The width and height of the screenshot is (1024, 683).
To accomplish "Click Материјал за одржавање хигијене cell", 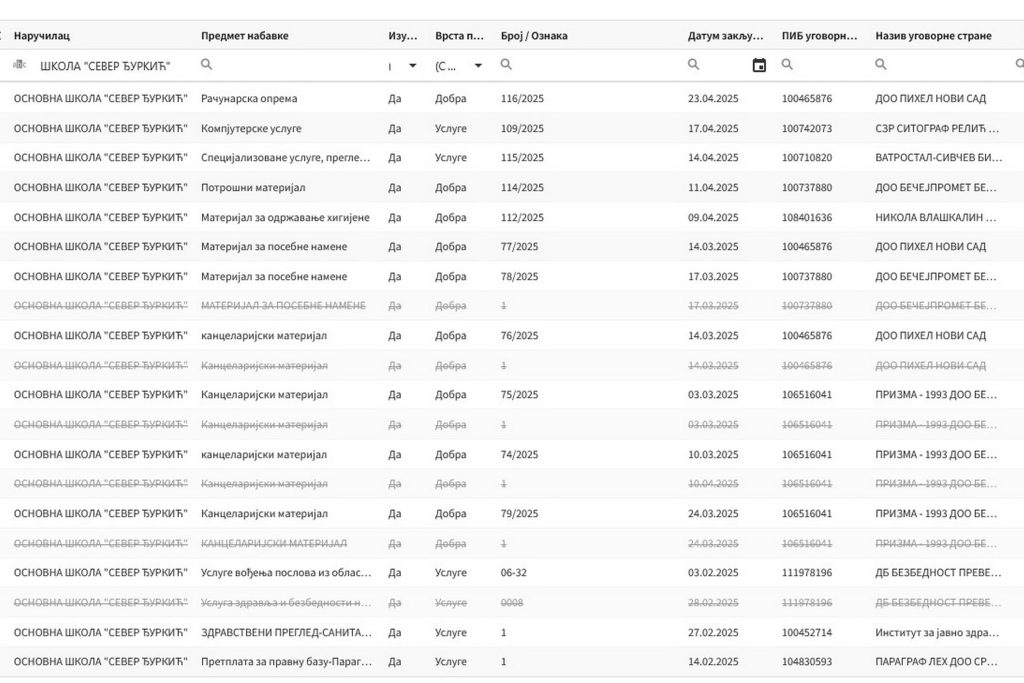I will click(285, 217).
